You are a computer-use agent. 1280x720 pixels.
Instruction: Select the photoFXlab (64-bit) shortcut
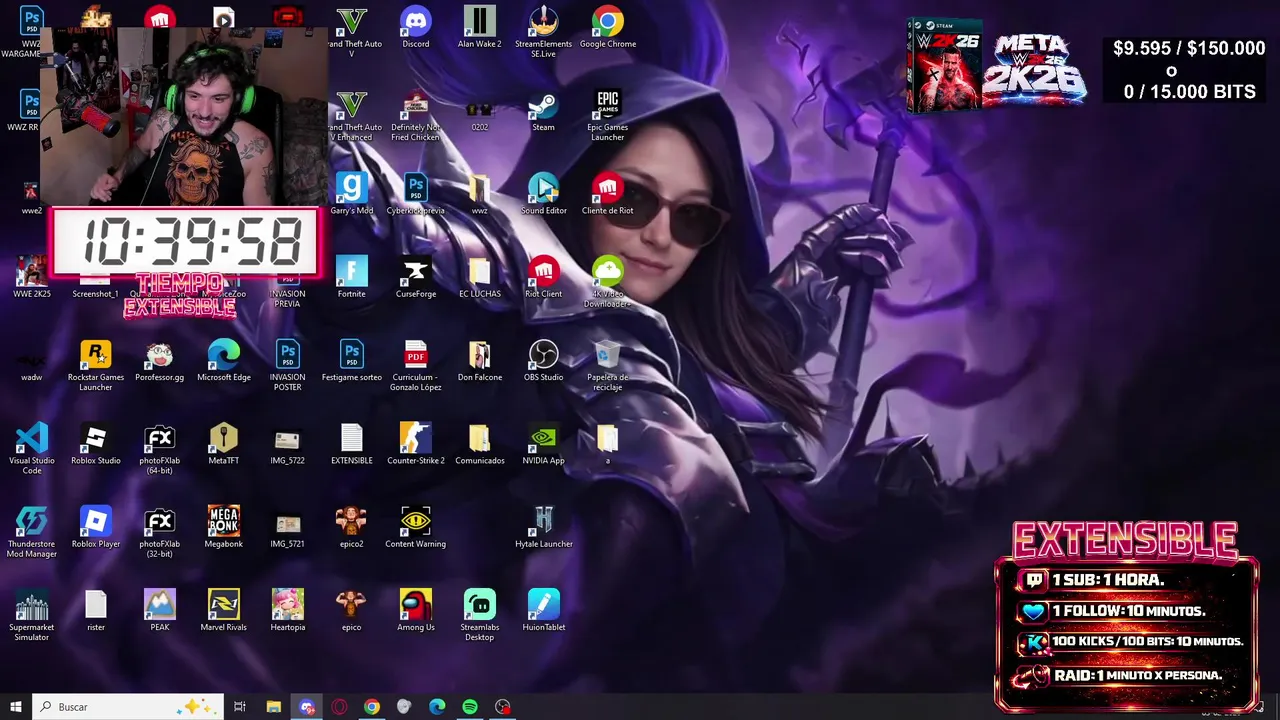coord(159,448)
